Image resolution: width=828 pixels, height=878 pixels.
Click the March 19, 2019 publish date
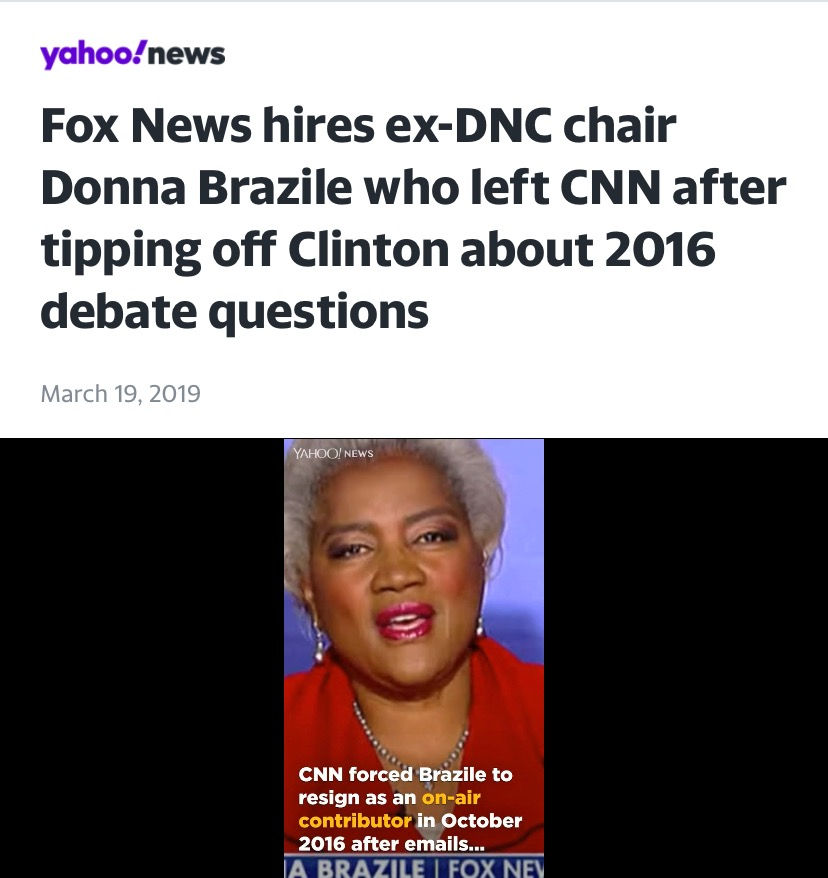tap(120, 394)
